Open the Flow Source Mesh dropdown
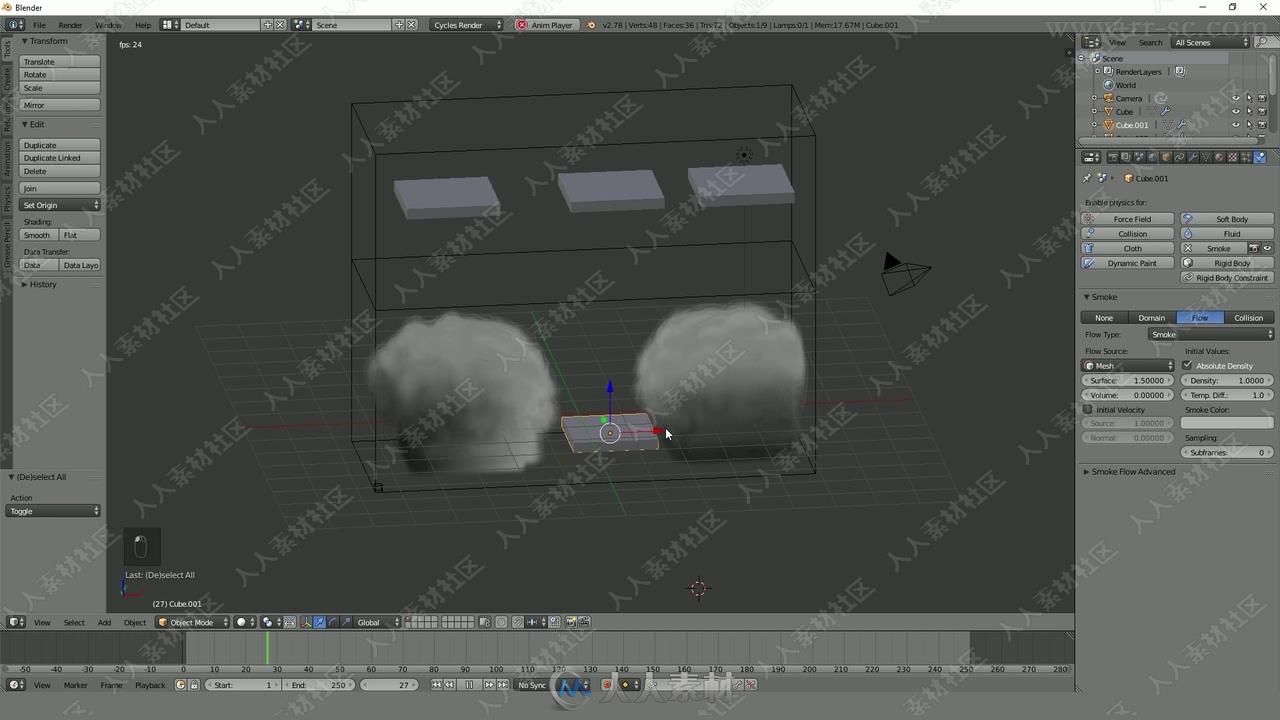The width and height of the screenshot is (1280, 720). (x=1128, y=365)
